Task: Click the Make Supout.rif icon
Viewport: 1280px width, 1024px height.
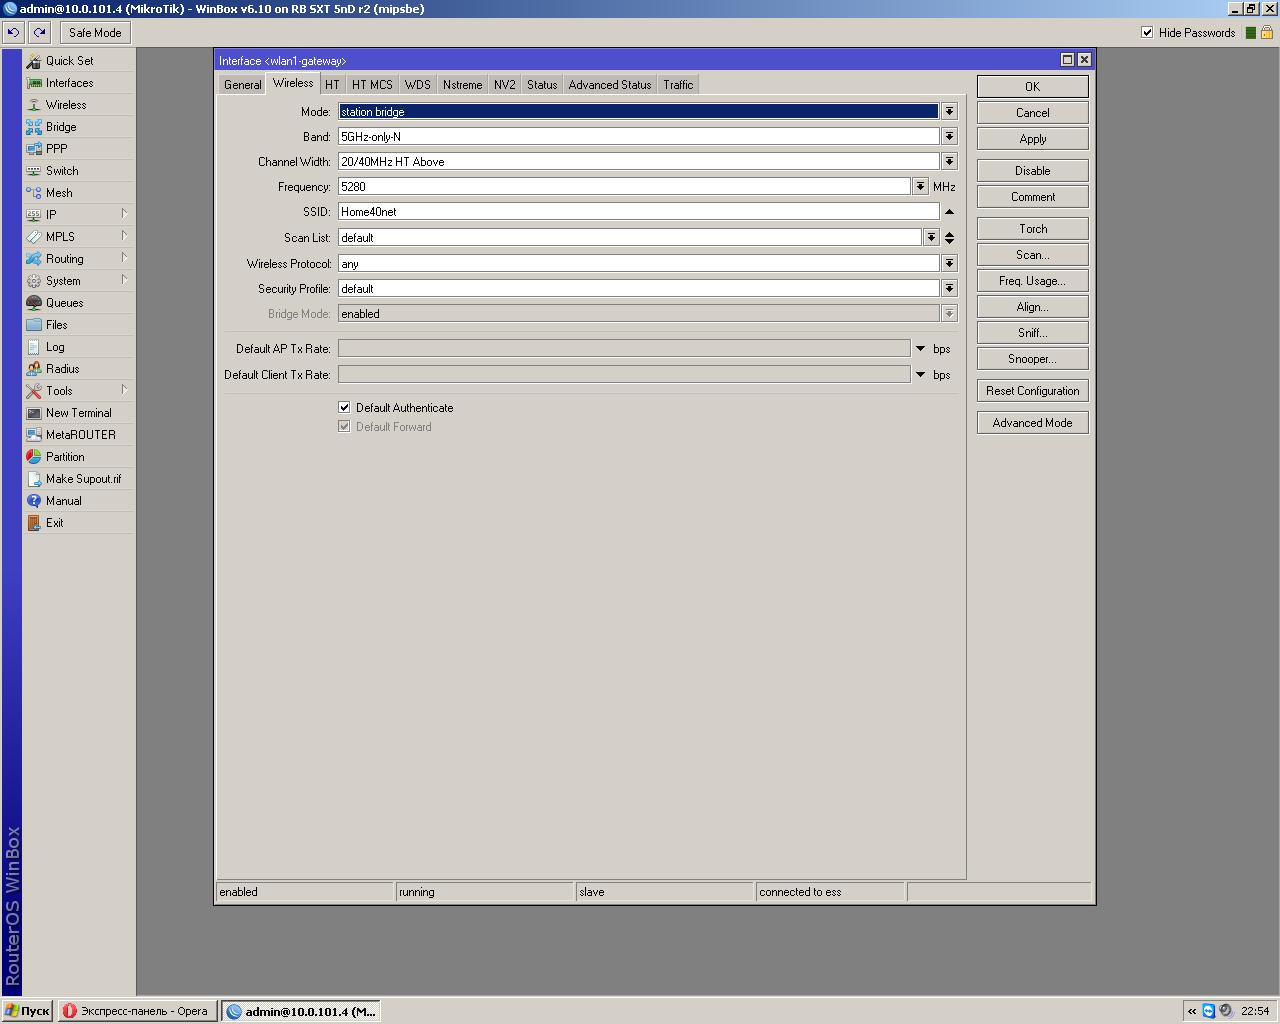Action: (x=34, y=479)
